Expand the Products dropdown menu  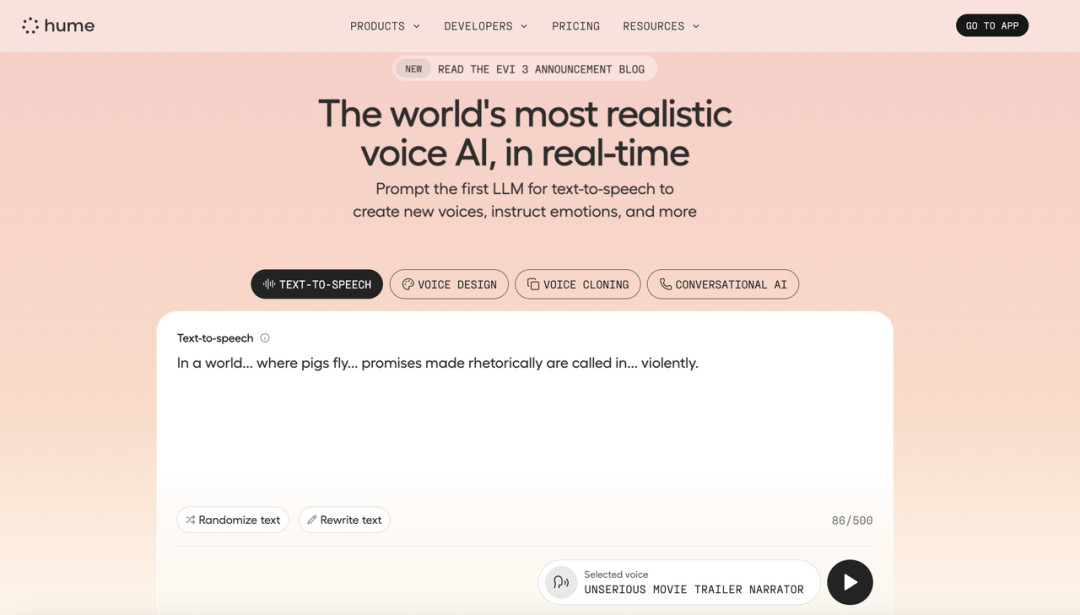point(385,26)
